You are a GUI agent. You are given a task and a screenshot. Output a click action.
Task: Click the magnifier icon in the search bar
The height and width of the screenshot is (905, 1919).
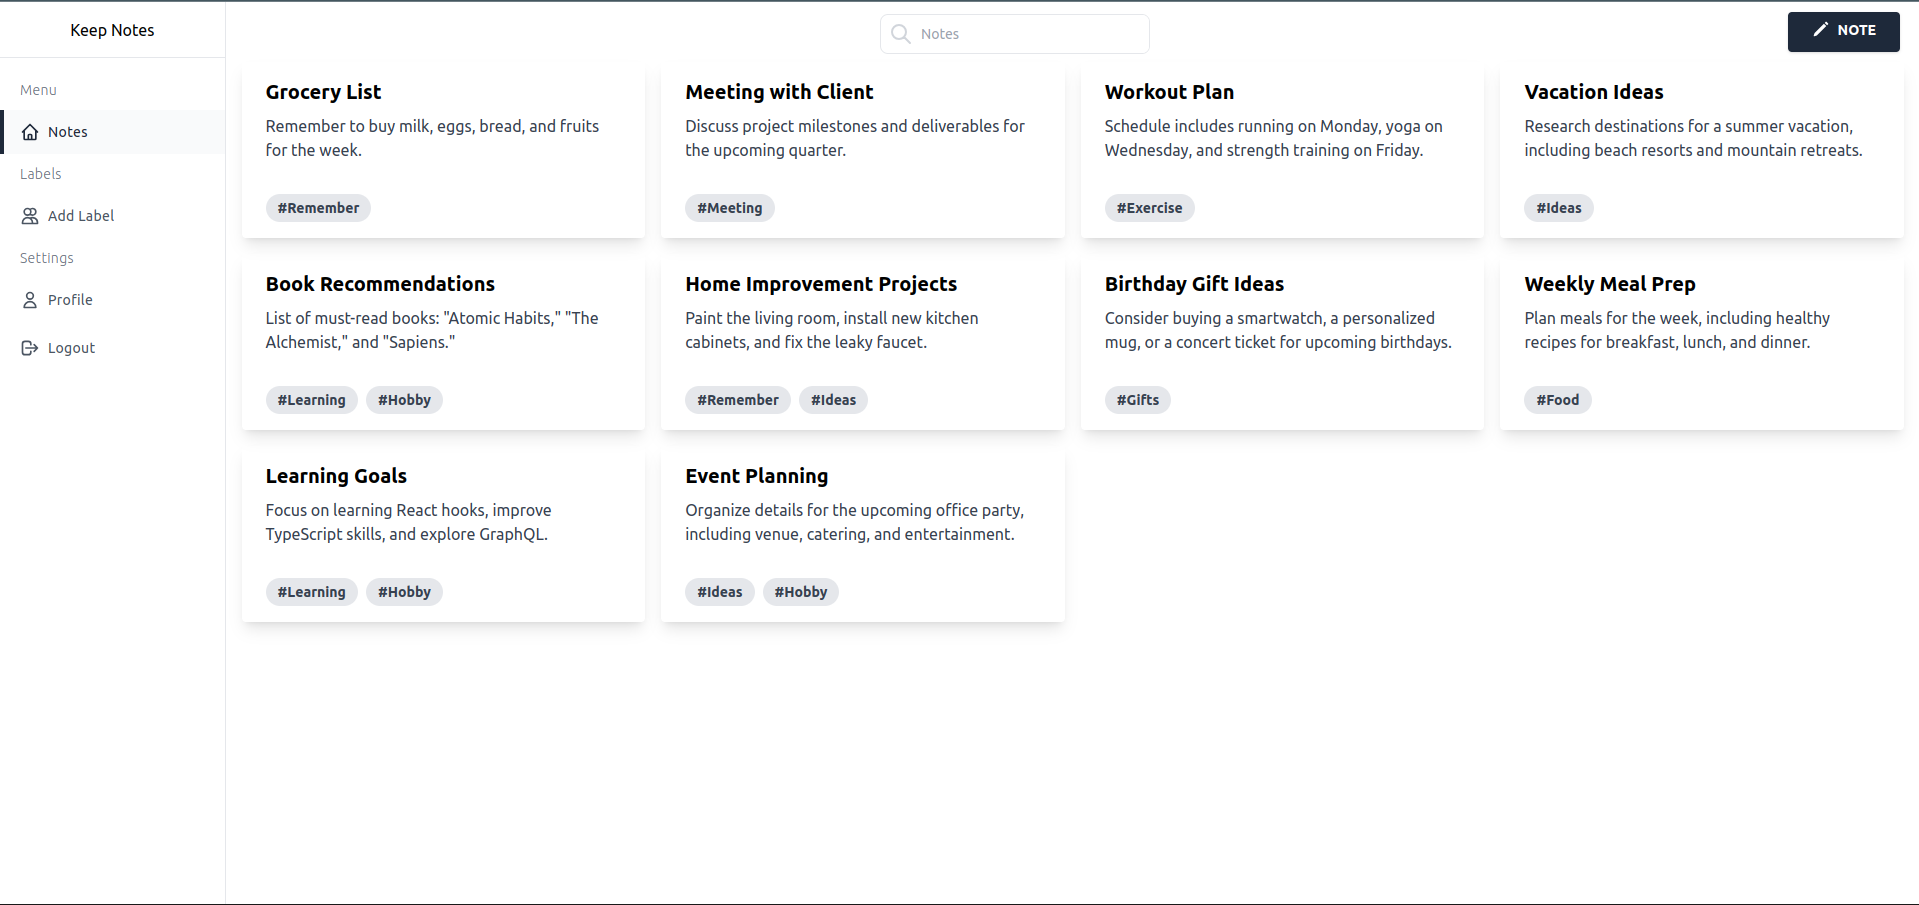(x=899, y=33)
